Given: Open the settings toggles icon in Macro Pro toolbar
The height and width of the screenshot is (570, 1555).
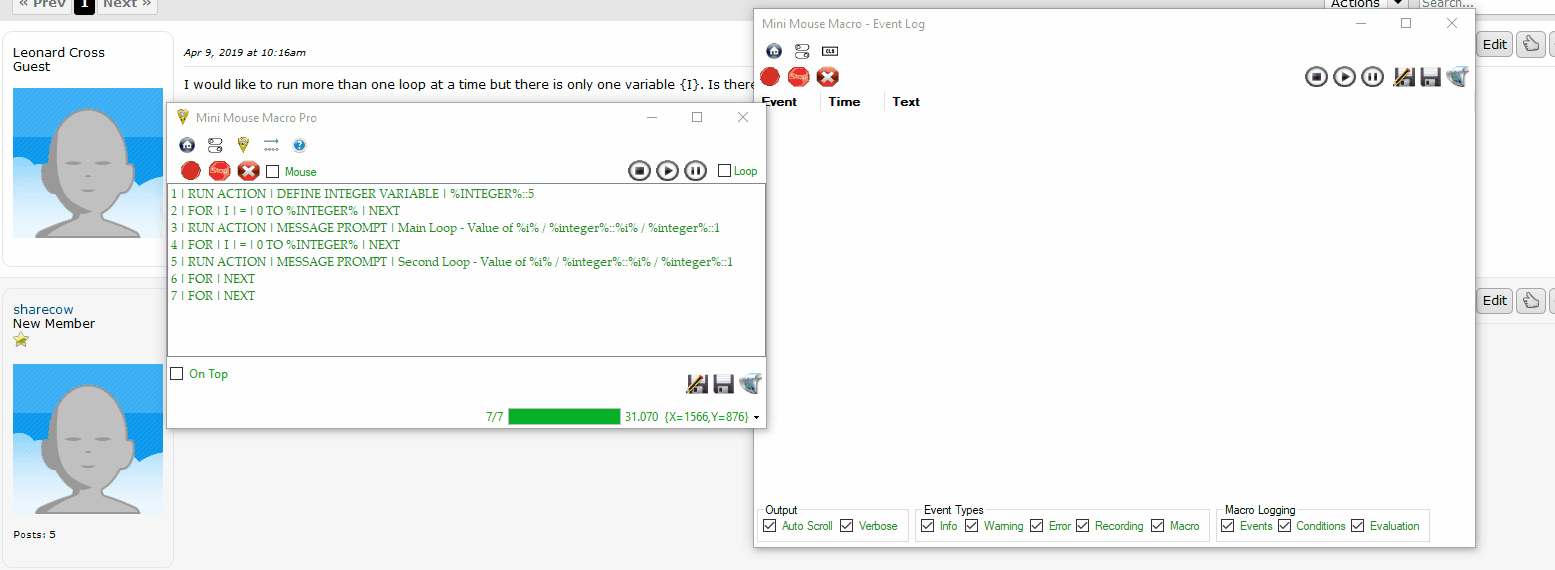Looking at the screenshot, I should [x=215, y=145].
